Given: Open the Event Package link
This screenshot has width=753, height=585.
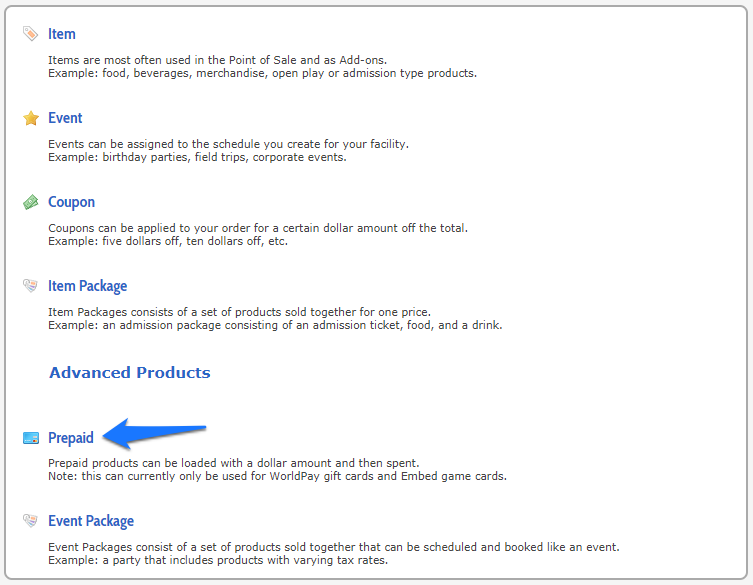Looking at the screenshot, I should click(x=91, y=521).
